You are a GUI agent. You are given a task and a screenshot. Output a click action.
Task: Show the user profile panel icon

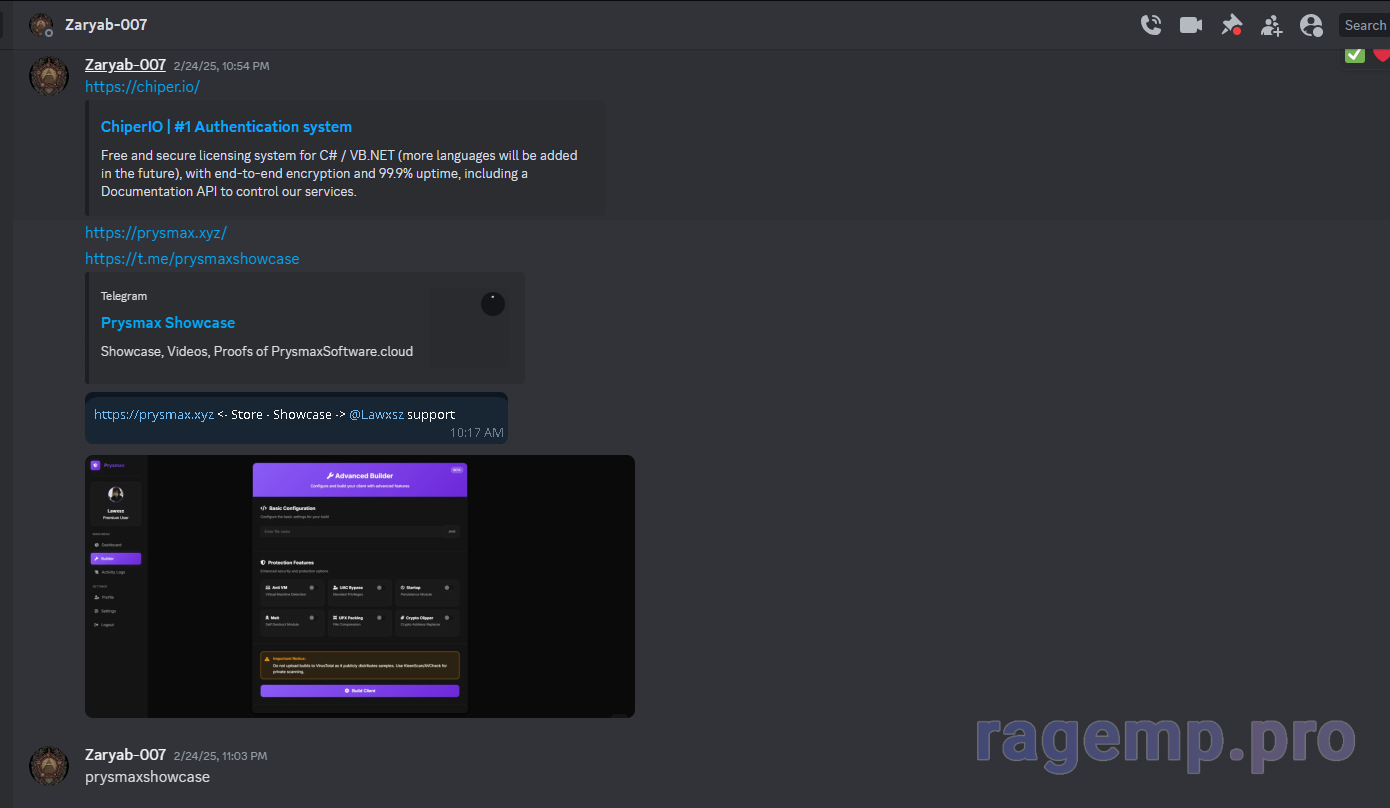point(1311,25)
